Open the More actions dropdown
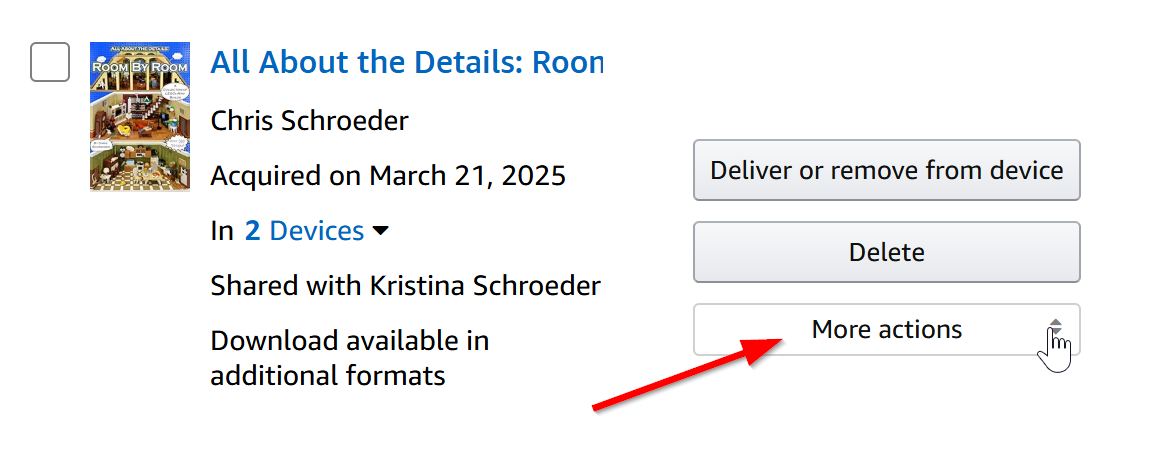Viewport: 1165px width, 457px height. pyautogui.click(x=886, y=330)
